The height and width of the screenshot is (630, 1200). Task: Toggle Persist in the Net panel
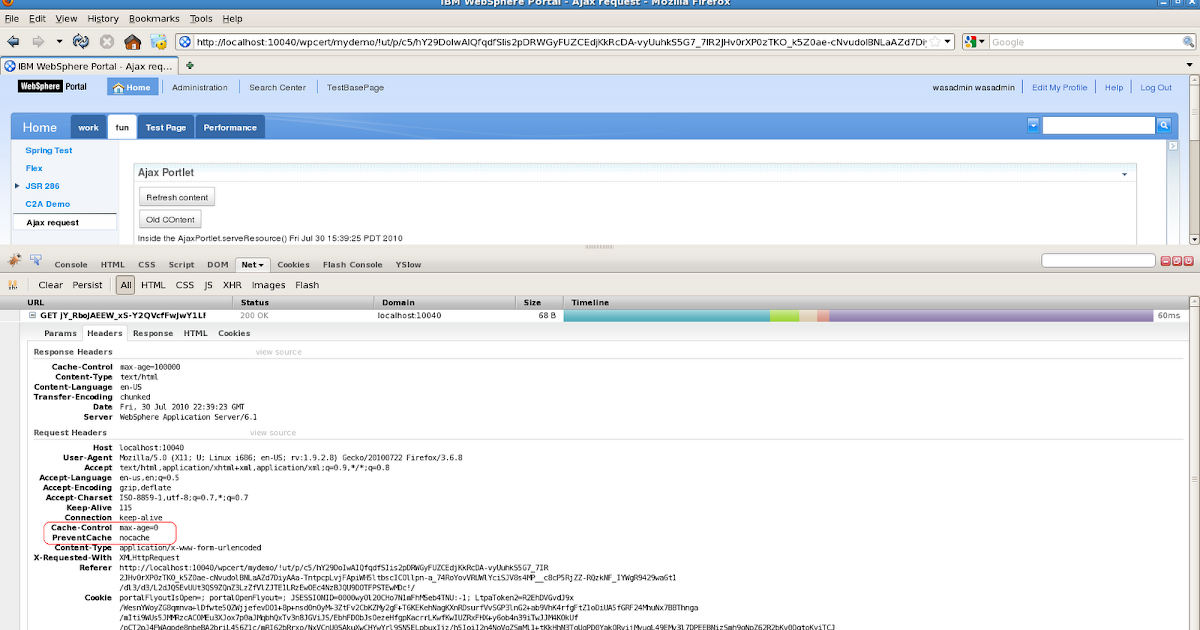88,285
